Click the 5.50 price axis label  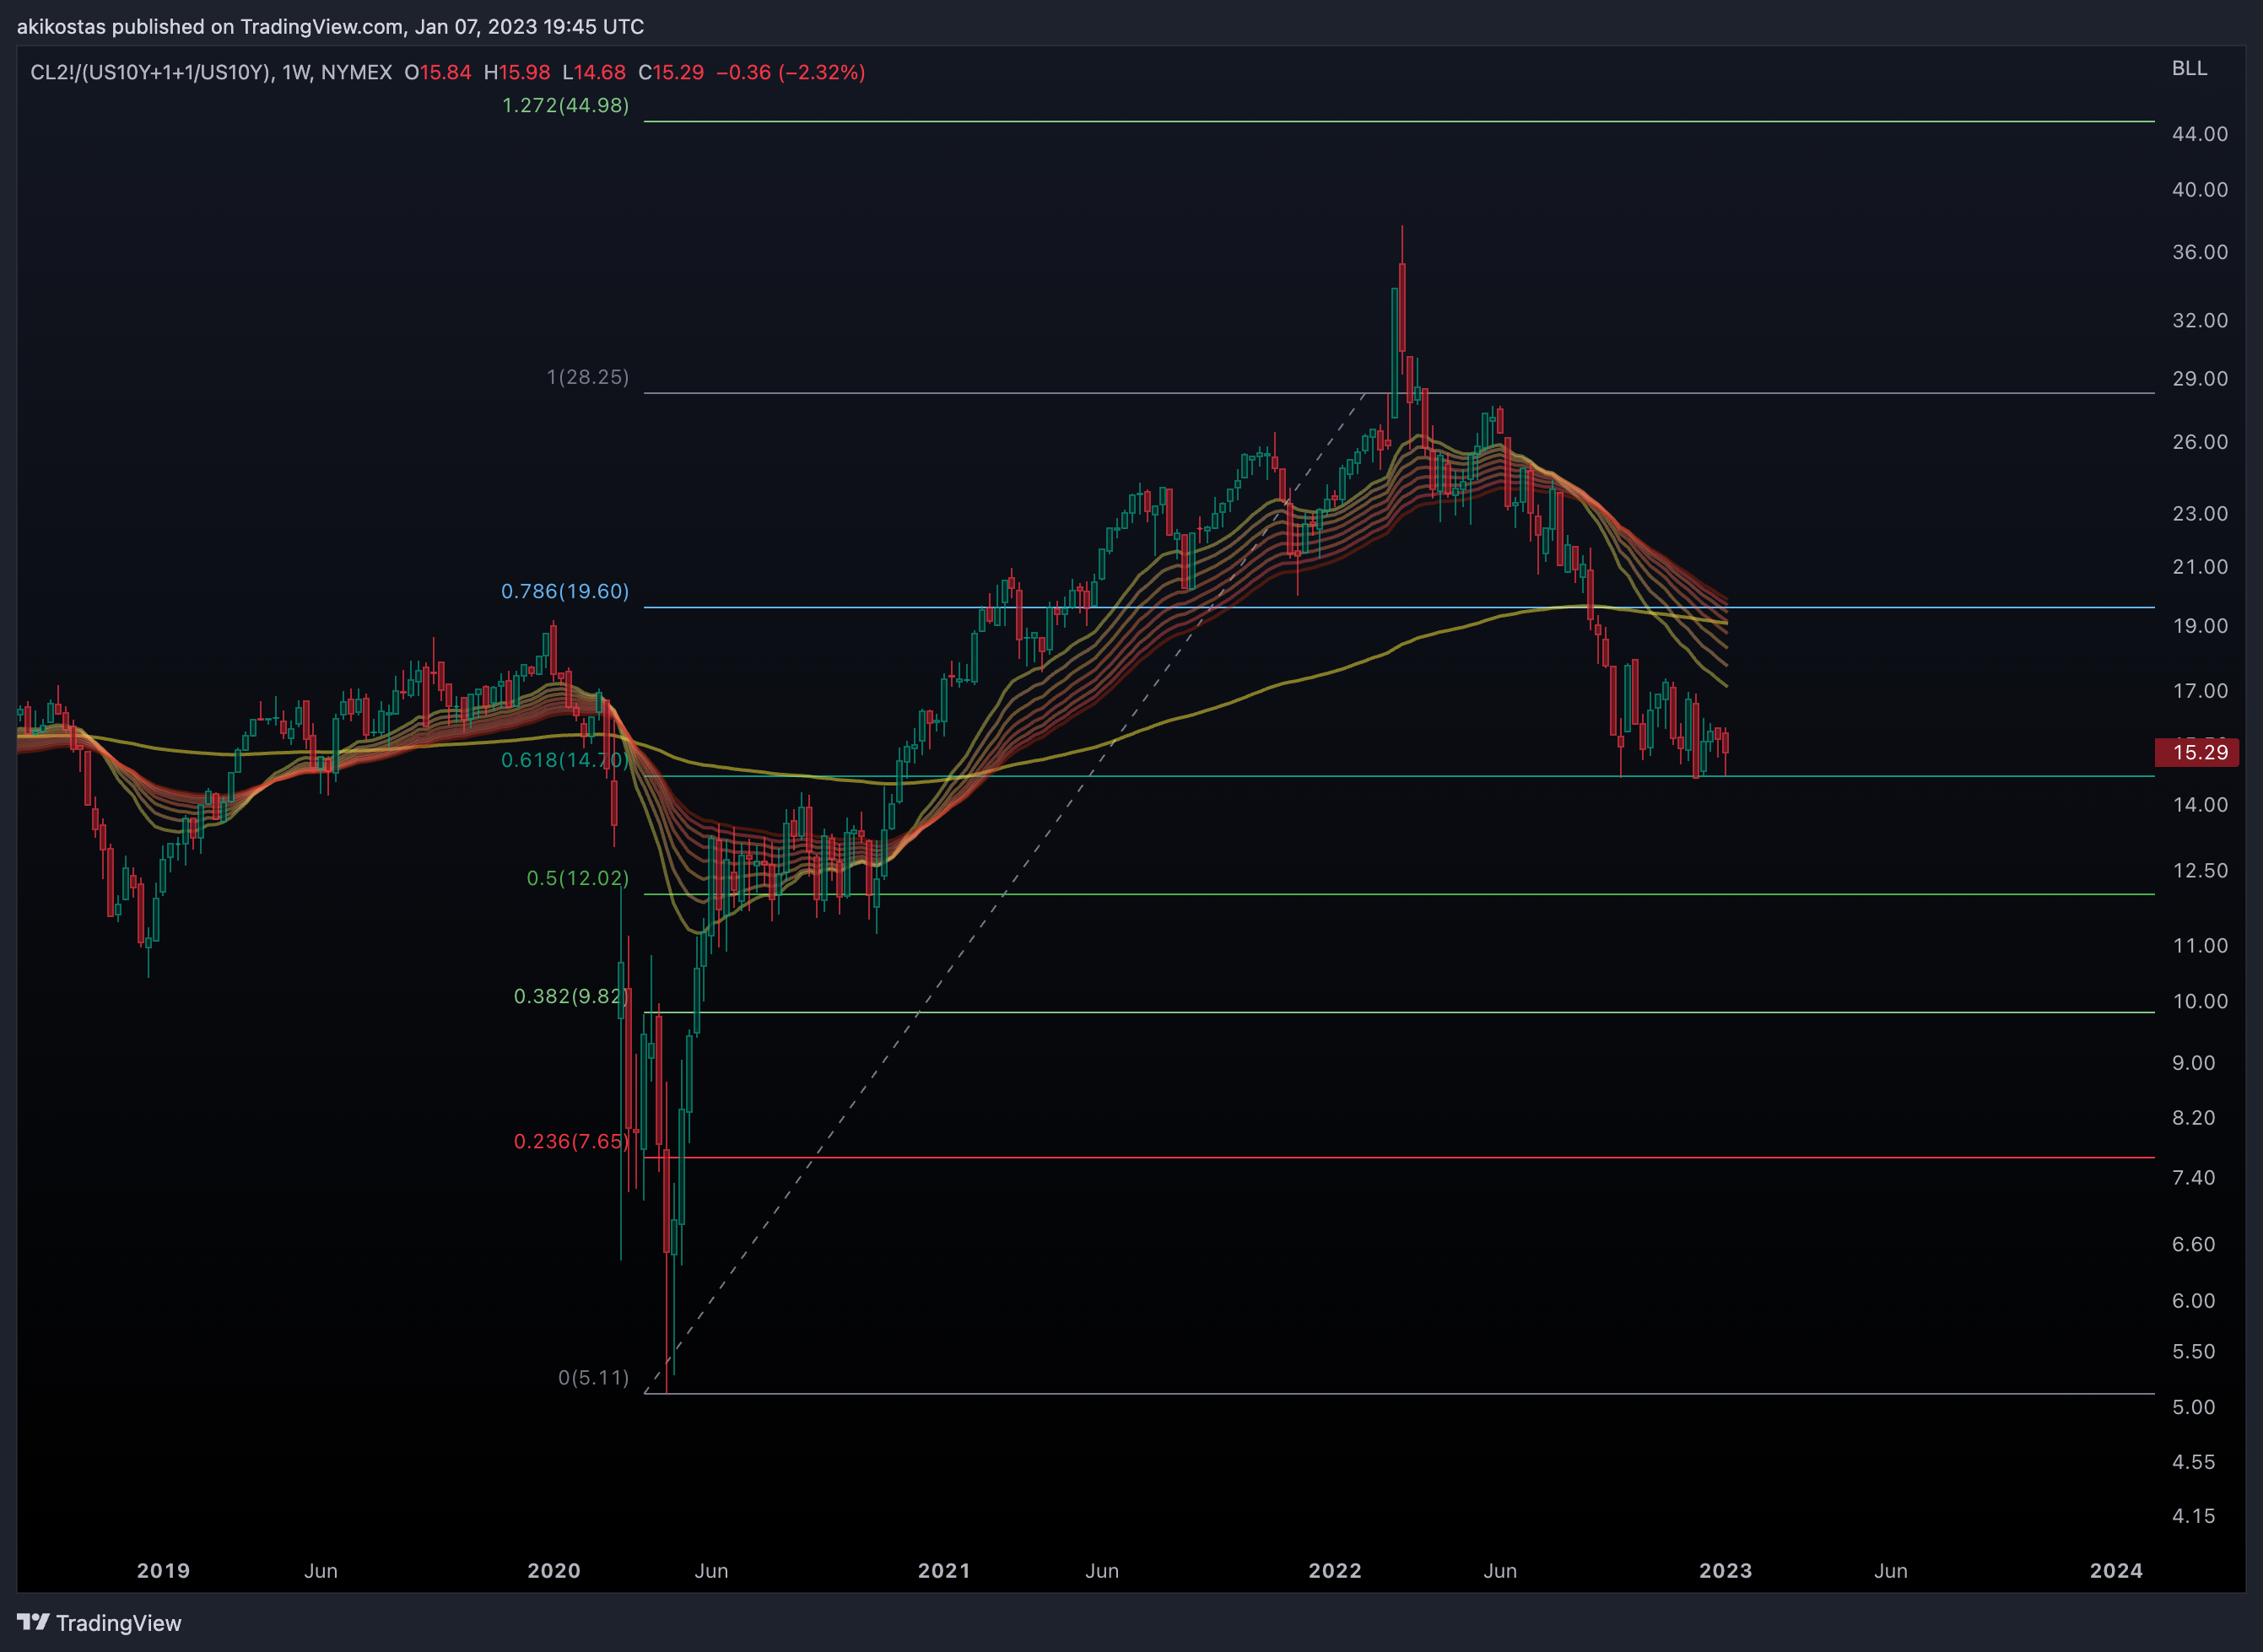click(2194, 1352)
